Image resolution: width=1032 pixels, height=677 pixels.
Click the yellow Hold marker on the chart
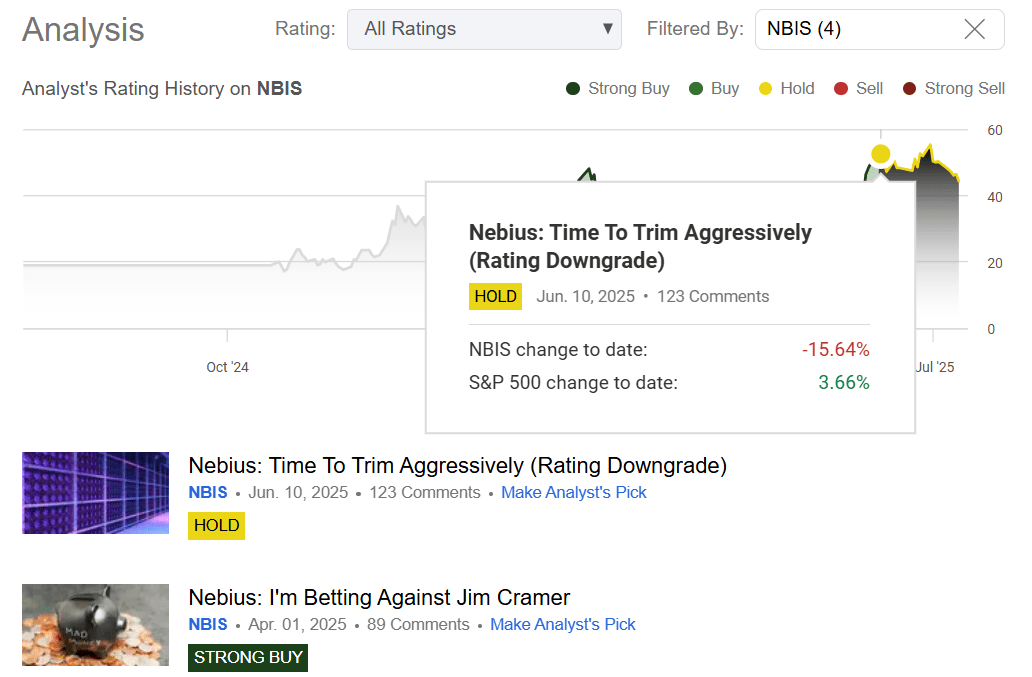click(880, 153)
